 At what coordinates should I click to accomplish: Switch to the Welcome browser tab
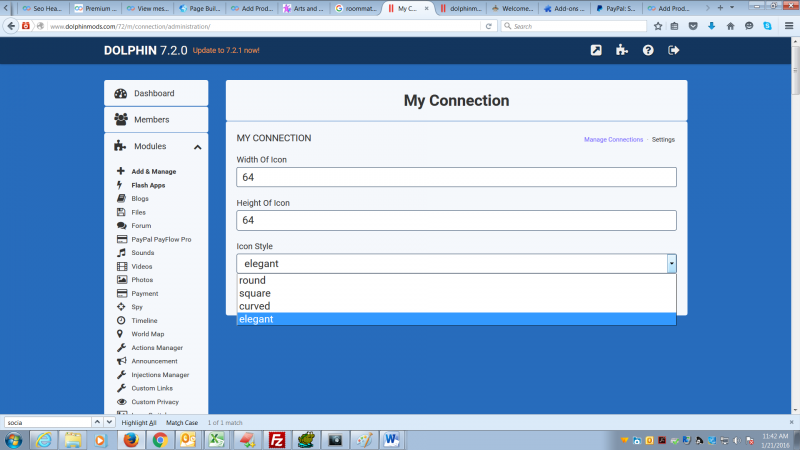point(512,8)
